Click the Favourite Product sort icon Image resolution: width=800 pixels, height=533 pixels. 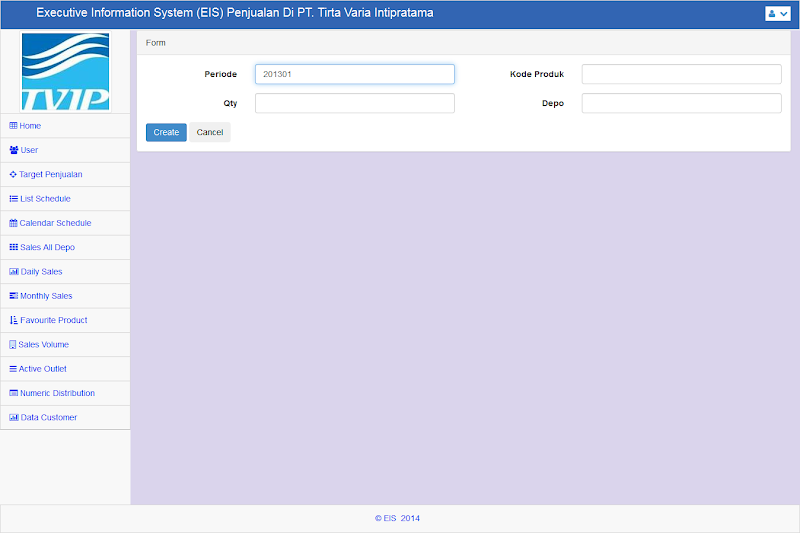pyautogui.click(x=13, y=320)
